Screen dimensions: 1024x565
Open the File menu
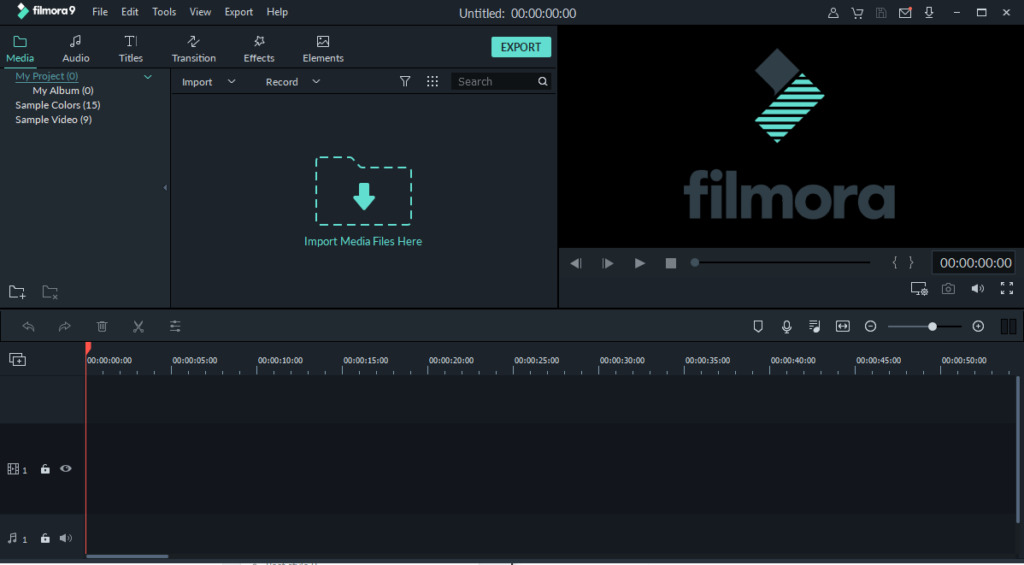[x=100, y=12]
